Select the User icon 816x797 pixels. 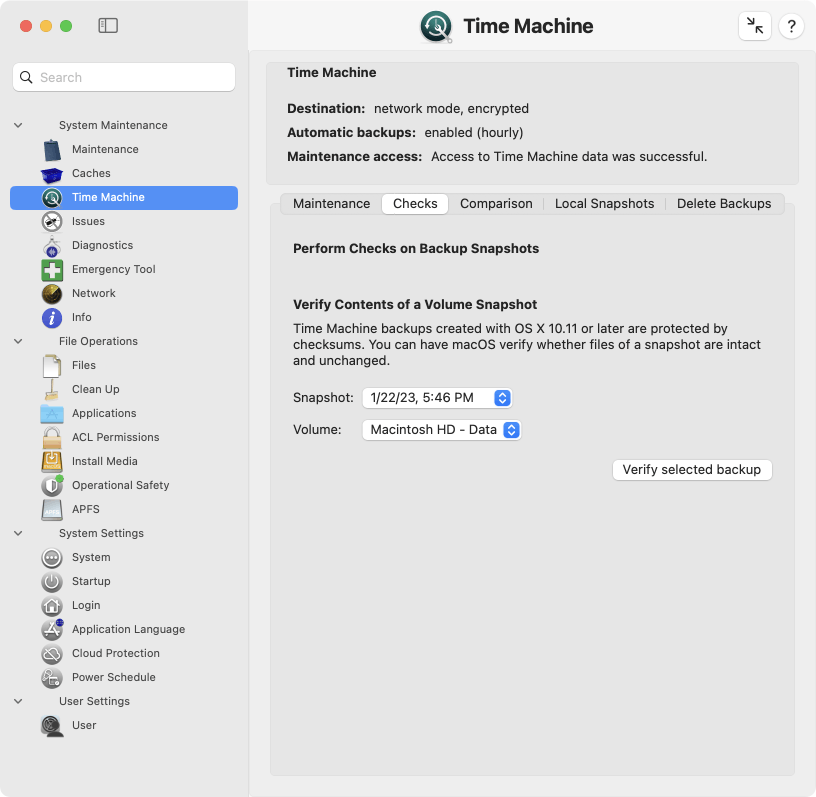52,726
